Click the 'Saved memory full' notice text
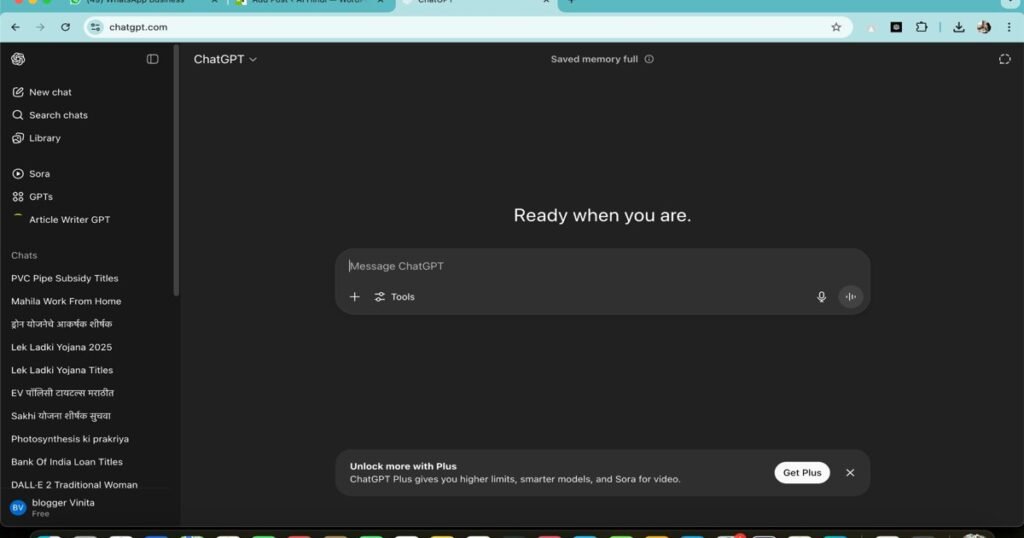1024x538 pixels. point(594,59)
